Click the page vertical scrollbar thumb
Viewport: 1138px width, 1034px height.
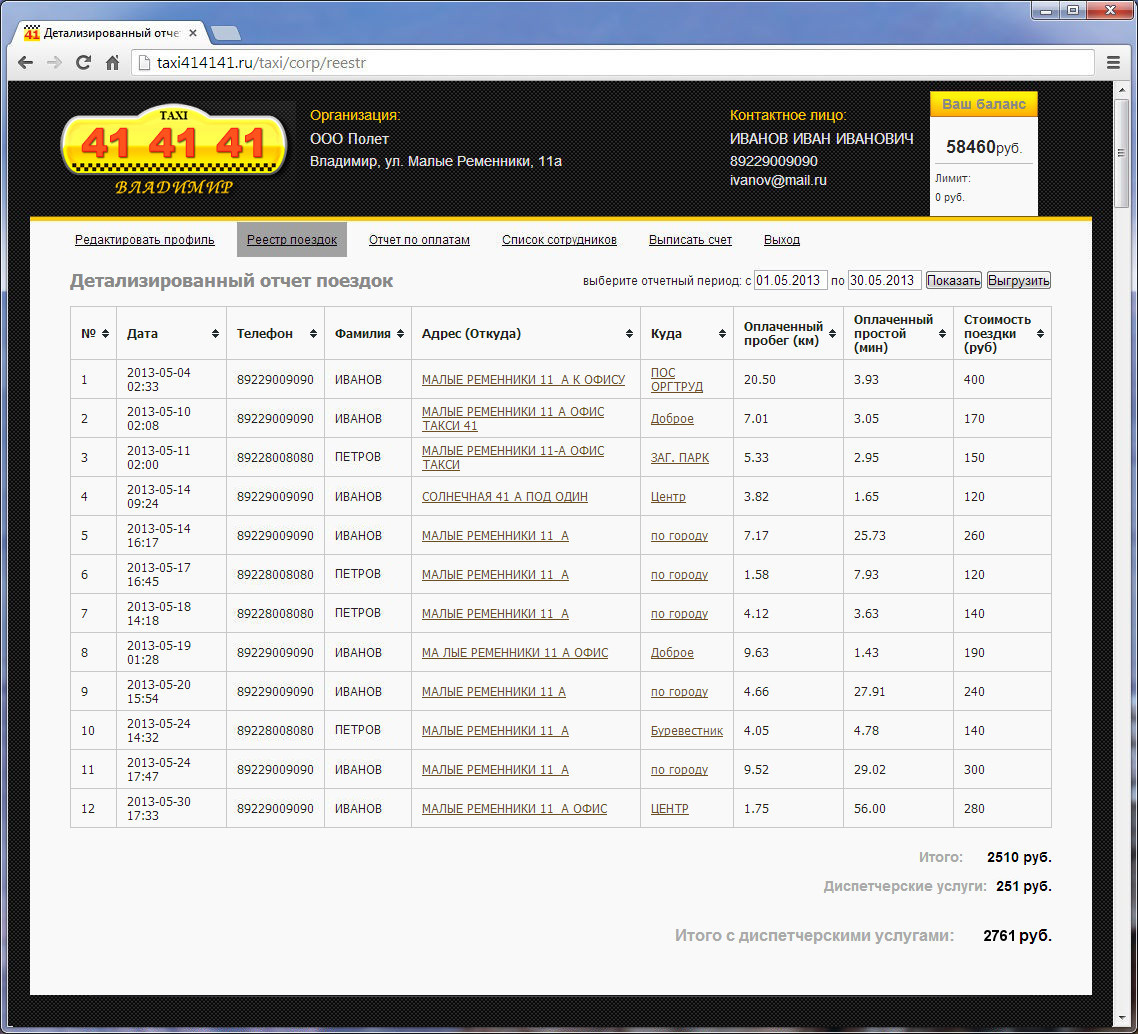tap(1122, 150)
